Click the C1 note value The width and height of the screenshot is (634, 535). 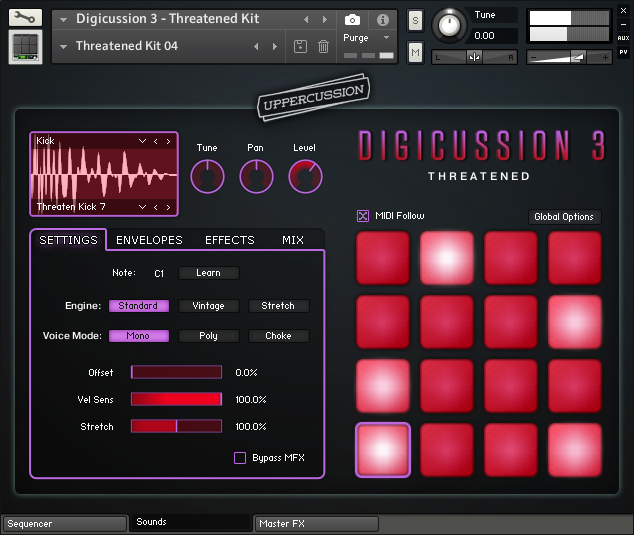click(x=159, y=274)
